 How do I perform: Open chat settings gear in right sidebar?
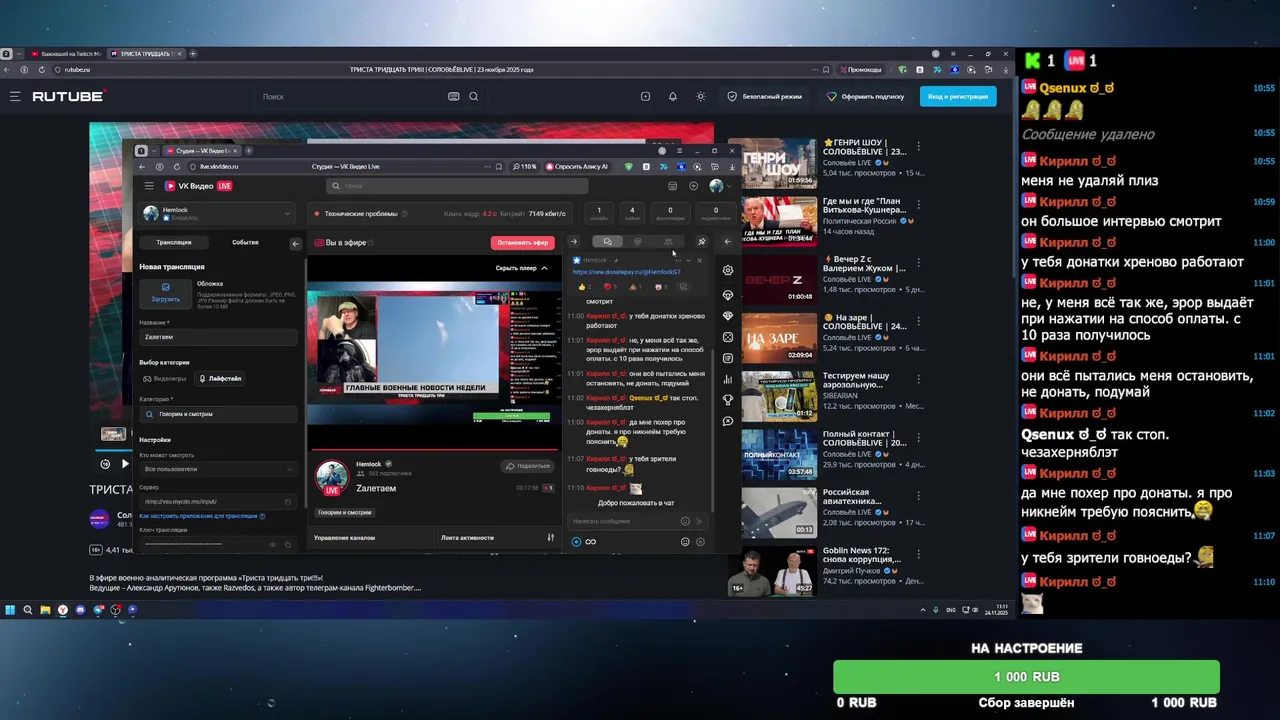(728, 270)
